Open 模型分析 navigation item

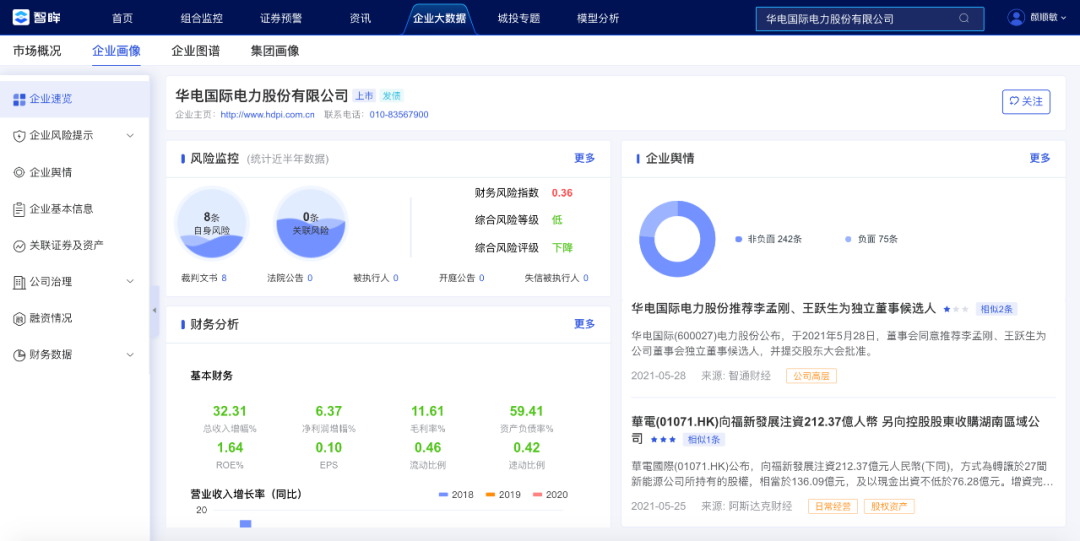pyautogui.click(x=598, y=19)
